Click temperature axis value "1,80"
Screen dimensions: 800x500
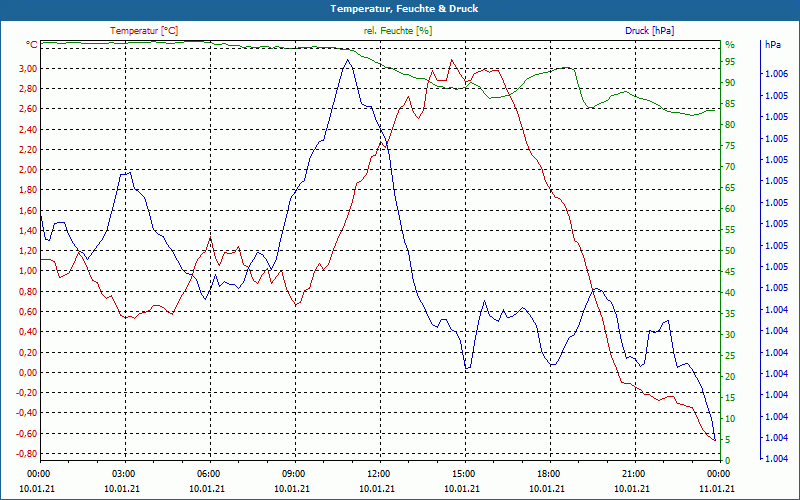29,190
